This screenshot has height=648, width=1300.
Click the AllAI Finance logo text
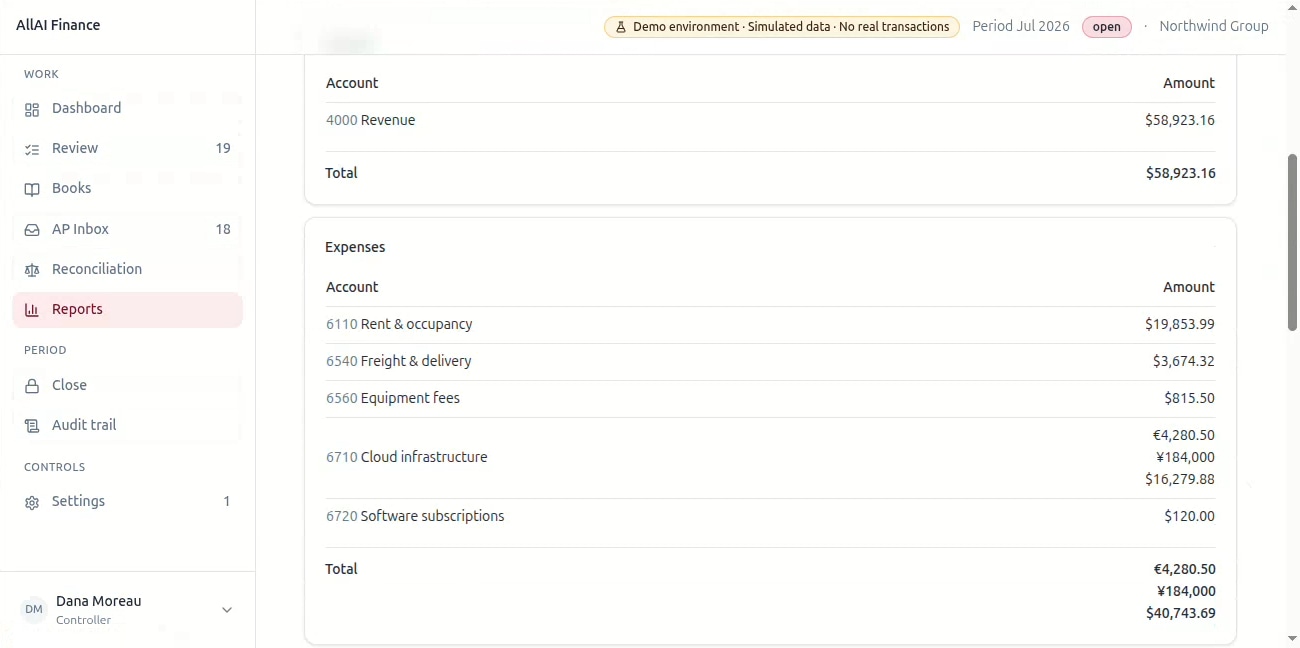coord(58,25)
